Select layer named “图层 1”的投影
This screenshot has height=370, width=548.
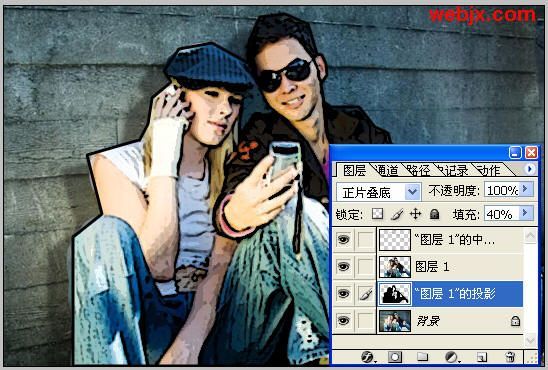[x=454, y=294]
